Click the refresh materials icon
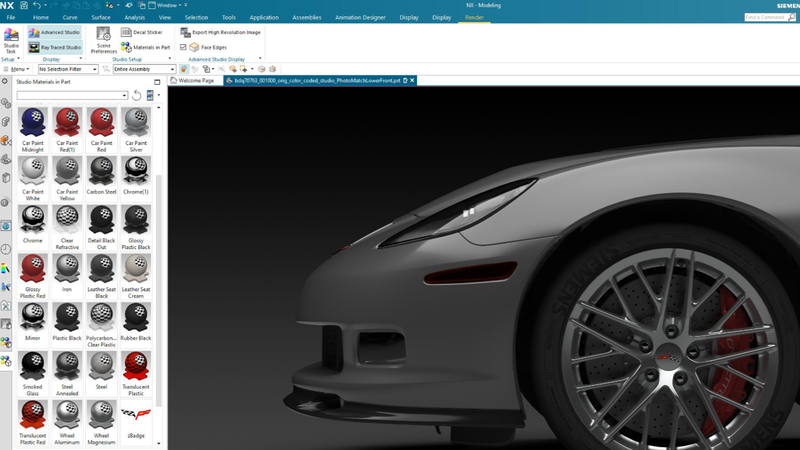Screen dimensions: 800x450 click(136, 95)
